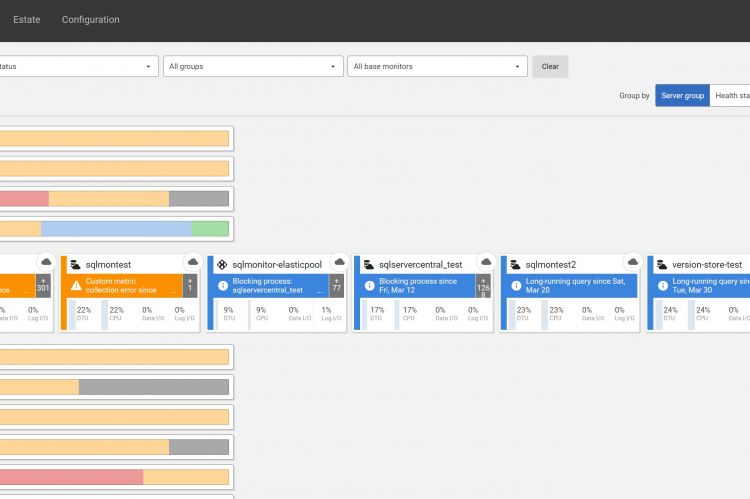750x499 pixels.
Task: Click 9% DTU metric on sqlmonitor-elasticpool
Action: tap(229, 313)
